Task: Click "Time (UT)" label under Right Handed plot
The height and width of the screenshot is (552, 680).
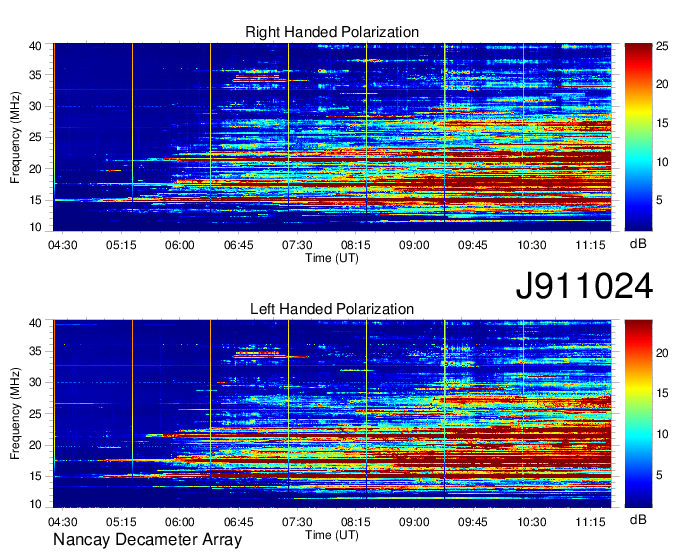Action: point(332,258)
